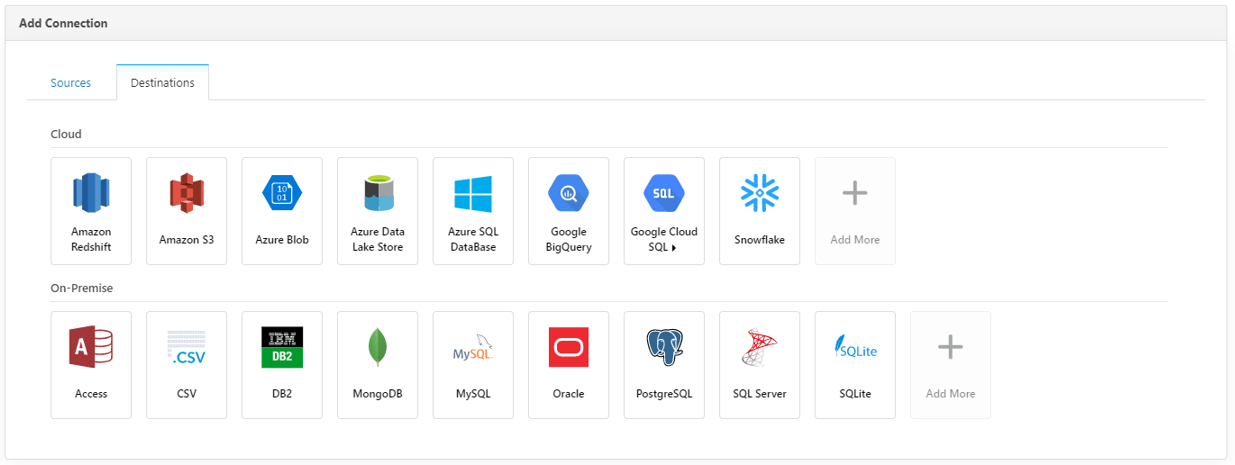Image resolution: width=1235 pixels, height=465 pixels.
Task: Choose the PostgreSQL elephant icon
Action: click(x=664, y=348)
